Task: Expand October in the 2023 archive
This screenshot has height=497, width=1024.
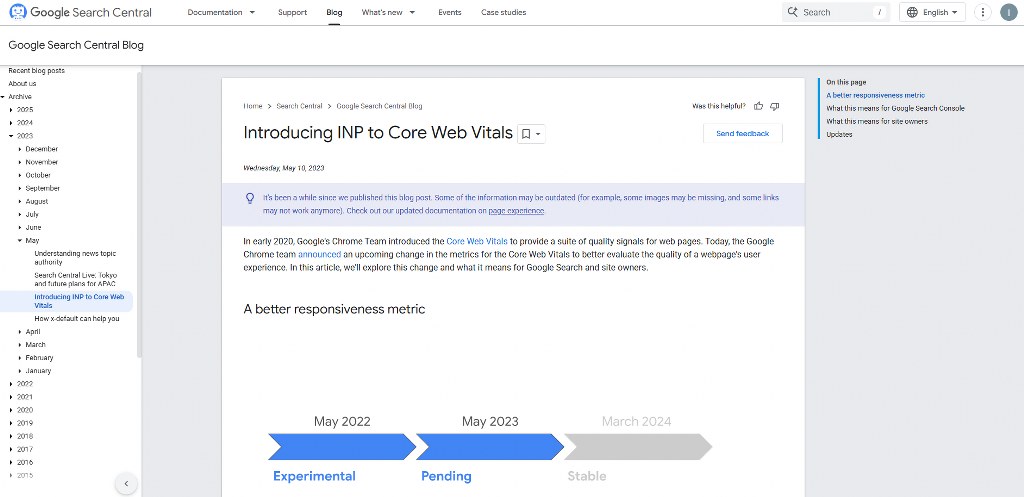Action: click(x=20, y=175)
